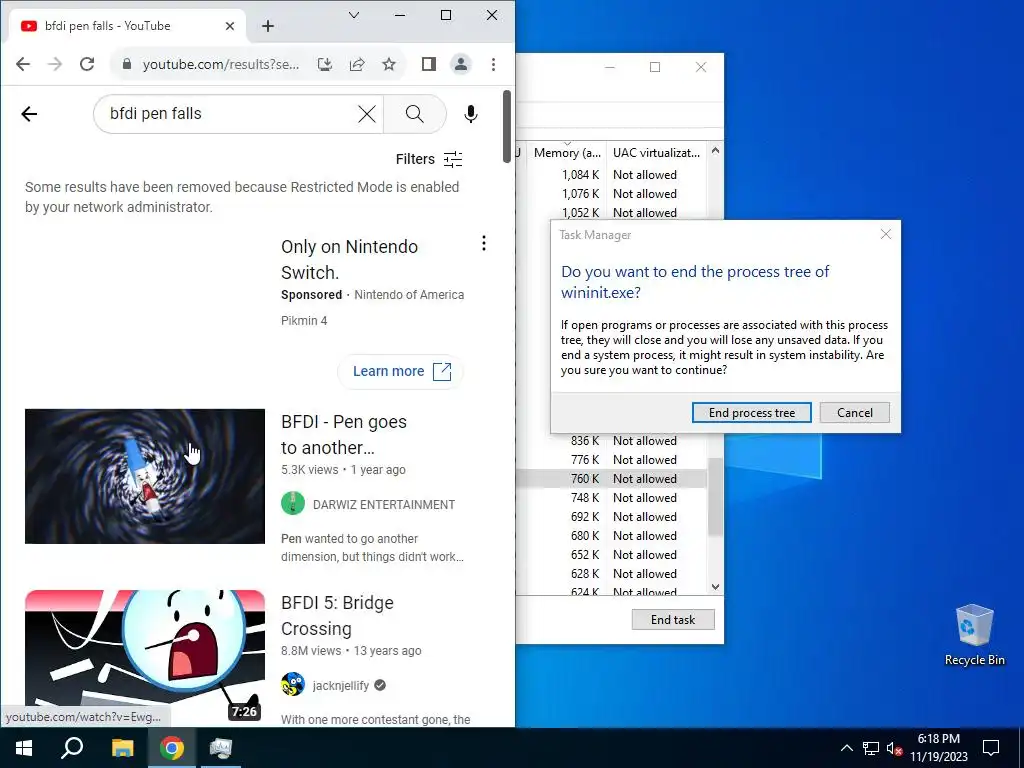Click Task Manager icon in taskbar

click(x=221, y=748)
